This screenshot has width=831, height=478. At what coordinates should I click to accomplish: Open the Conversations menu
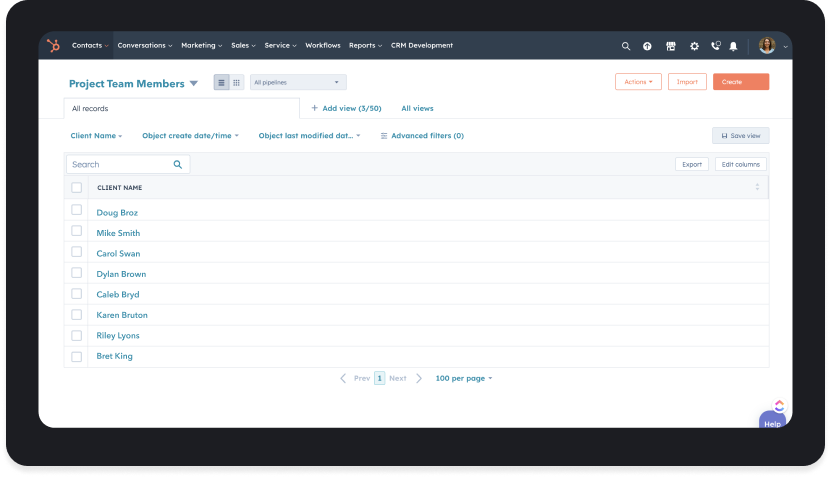pos(145,46)
